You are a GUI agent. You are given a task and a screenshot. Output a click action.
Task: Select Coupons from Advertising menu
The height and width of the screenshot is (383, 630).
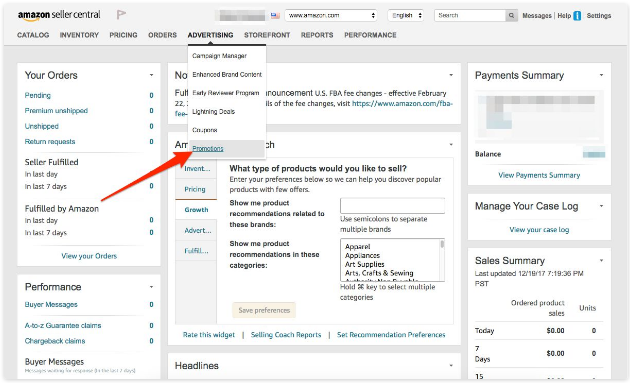pos(205,130)
